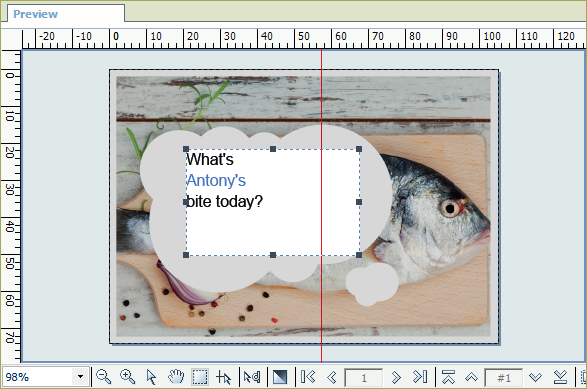Go to the next page
The height and width of the screenshot is (389, 587).
click(396, 377)
